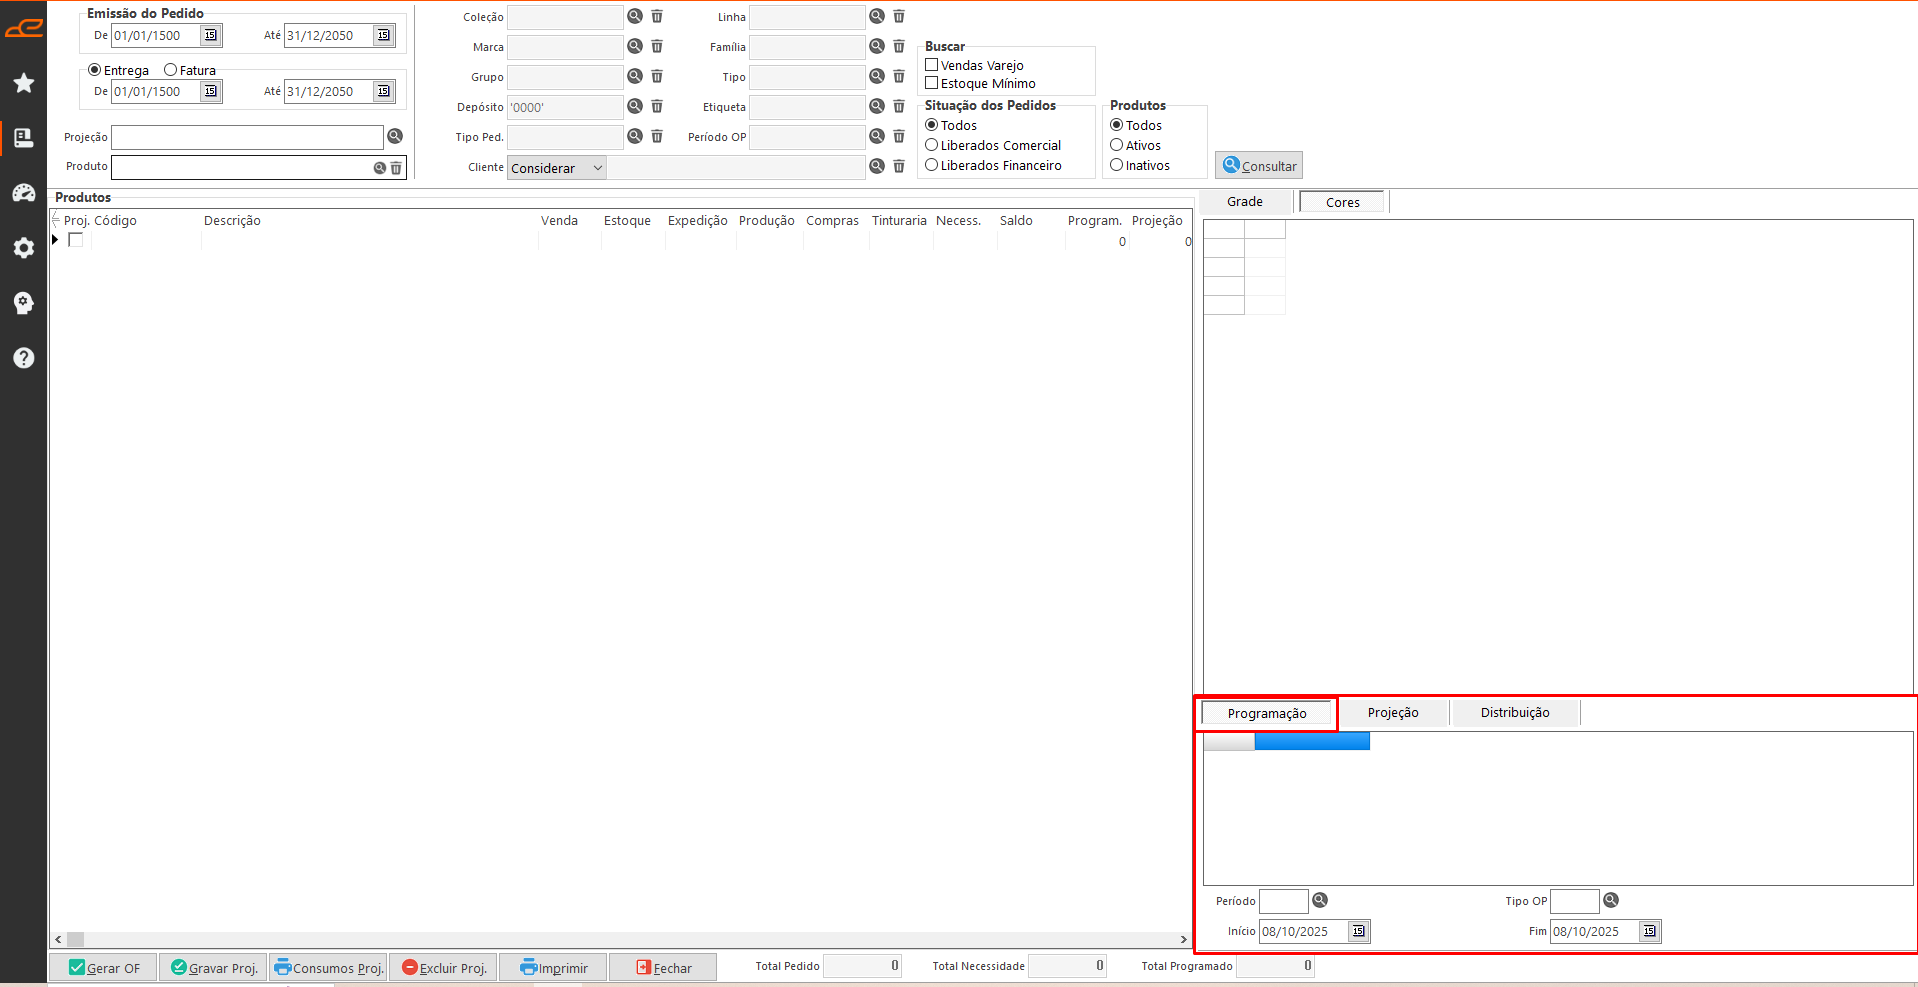Select the Fatura radio button
The height and width of the screenshot is (987, 1918).
point(171,70)
